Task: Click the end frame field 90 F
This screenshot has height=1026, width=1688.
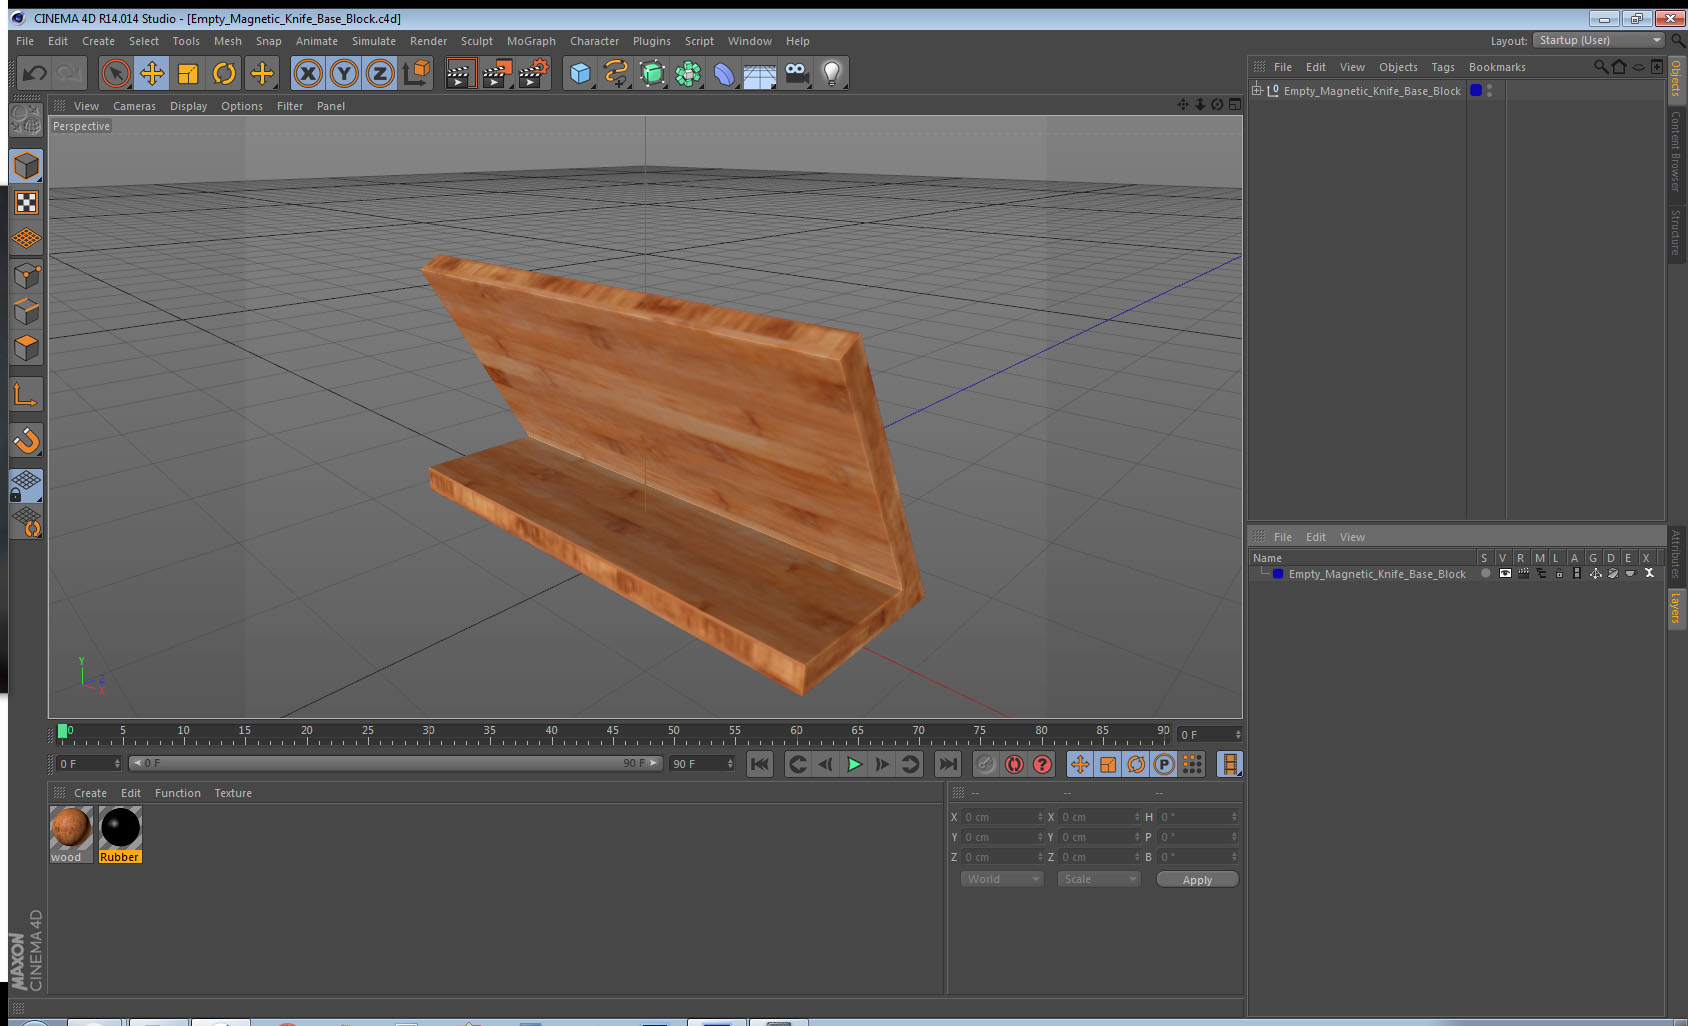Action: (x=702, y=764)
